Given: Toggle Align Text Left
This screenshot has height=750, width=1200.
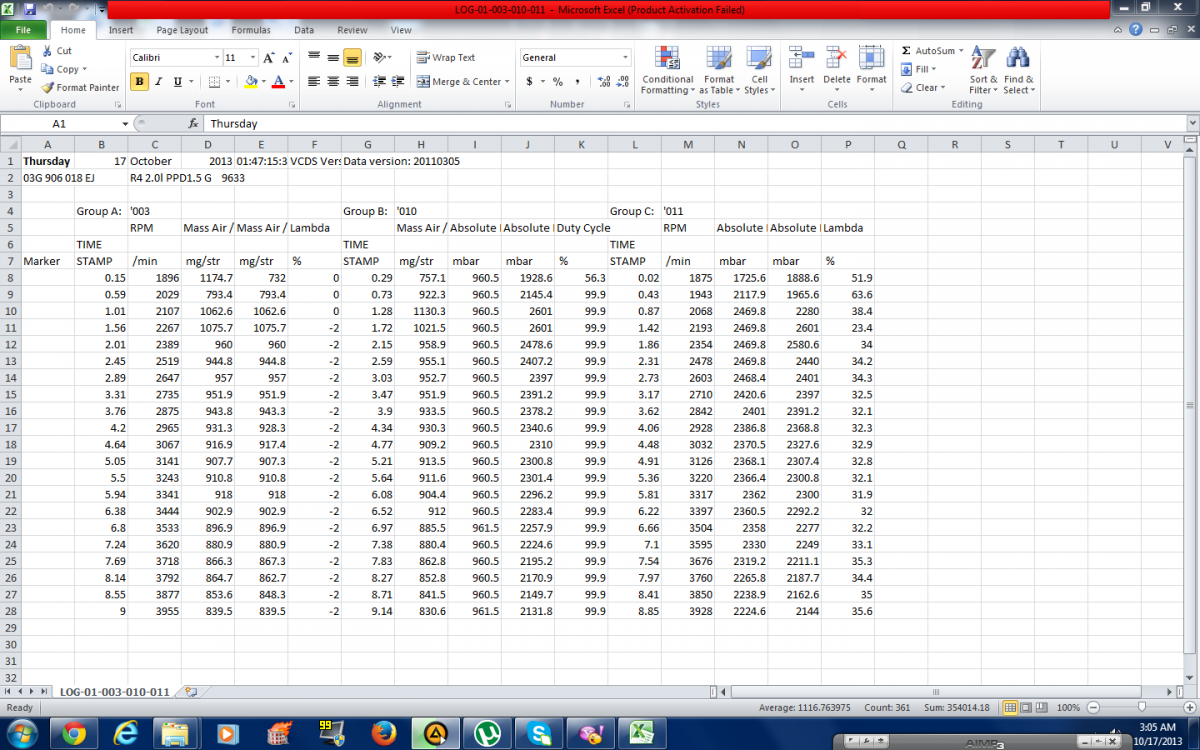Looking at the screenshot, I should click(314, 82).
